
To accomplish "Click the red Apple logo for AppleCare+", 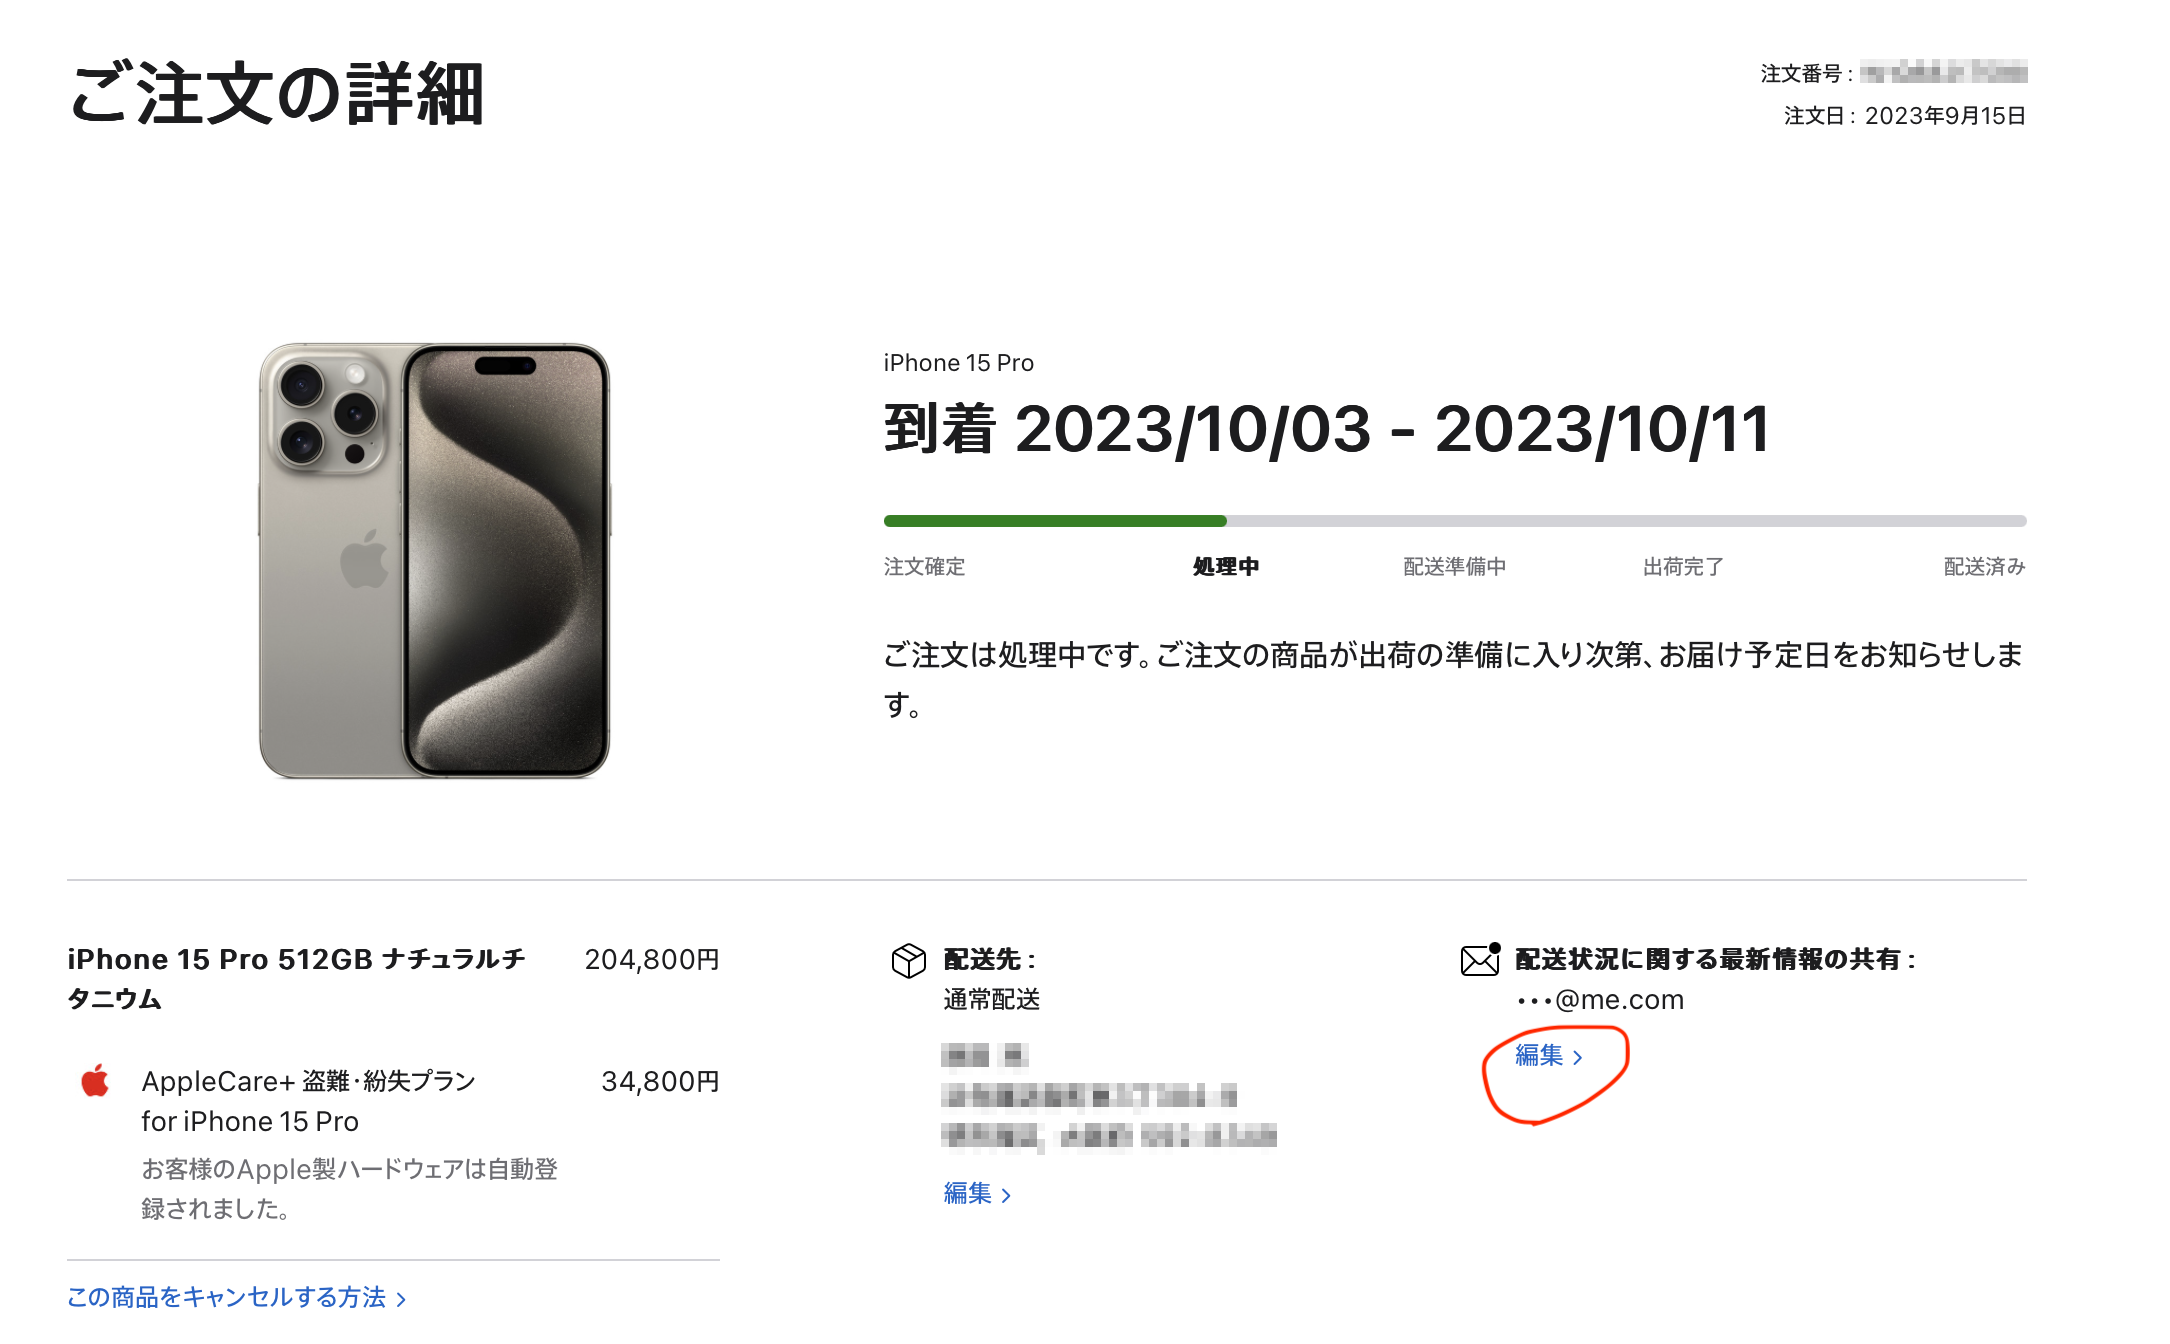I will [x=95, y=1081].
